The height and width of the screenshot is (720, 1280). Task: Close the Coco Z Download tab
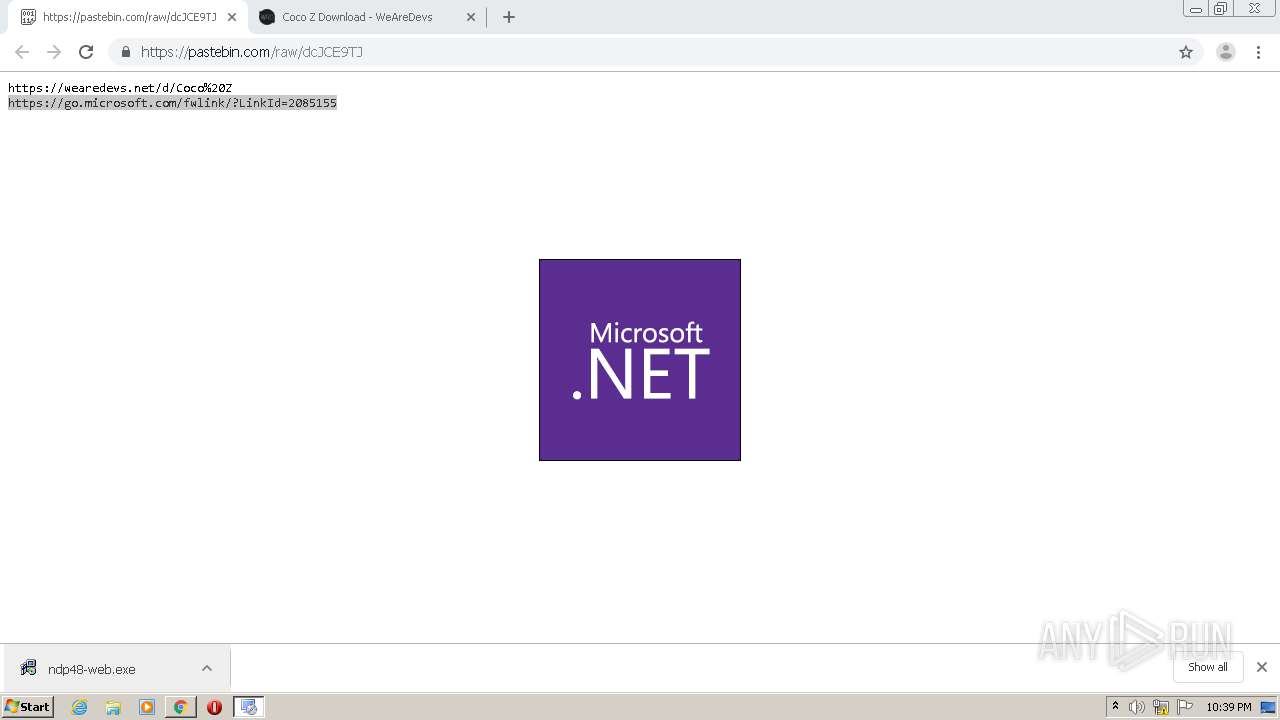point(471,17)
